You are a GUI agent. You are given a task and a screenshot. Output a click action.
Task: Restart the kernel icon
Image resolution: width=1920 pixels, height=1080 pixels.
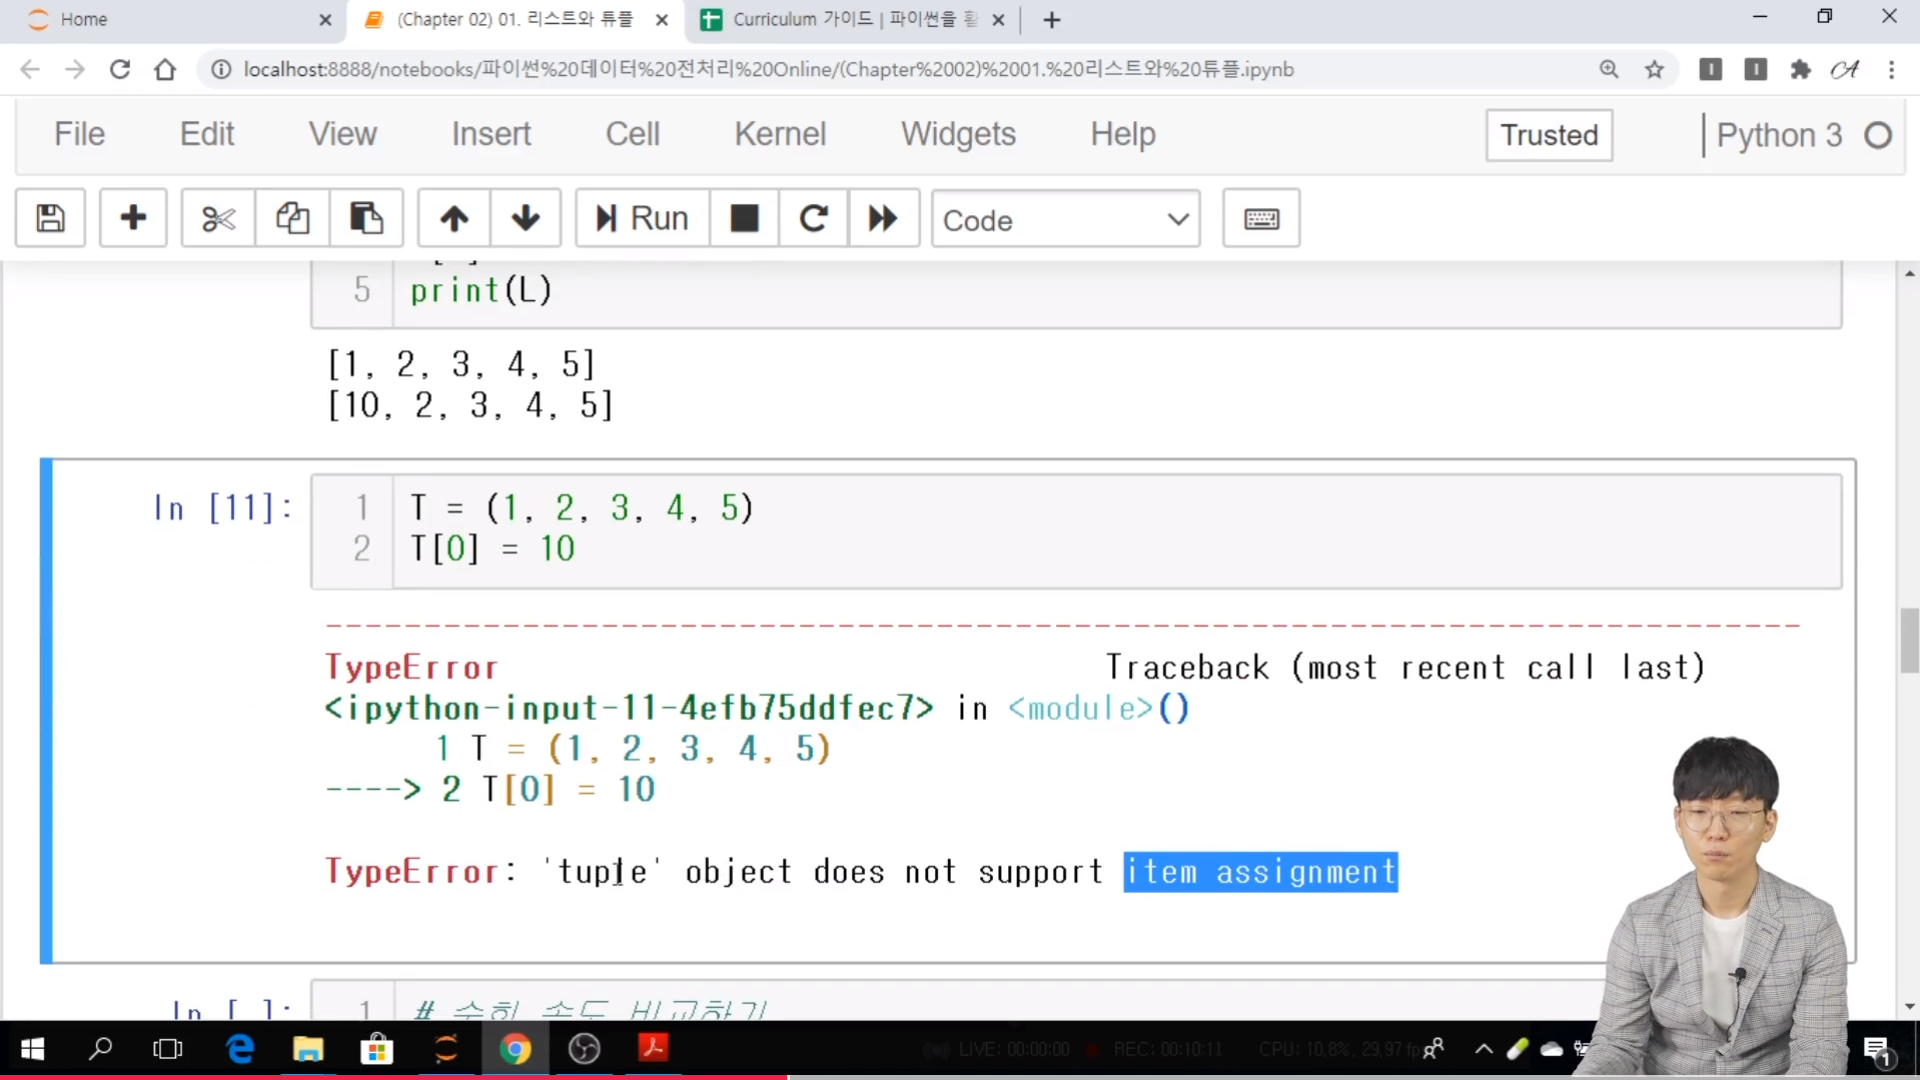pyautogui.click(x=813, y=218)
